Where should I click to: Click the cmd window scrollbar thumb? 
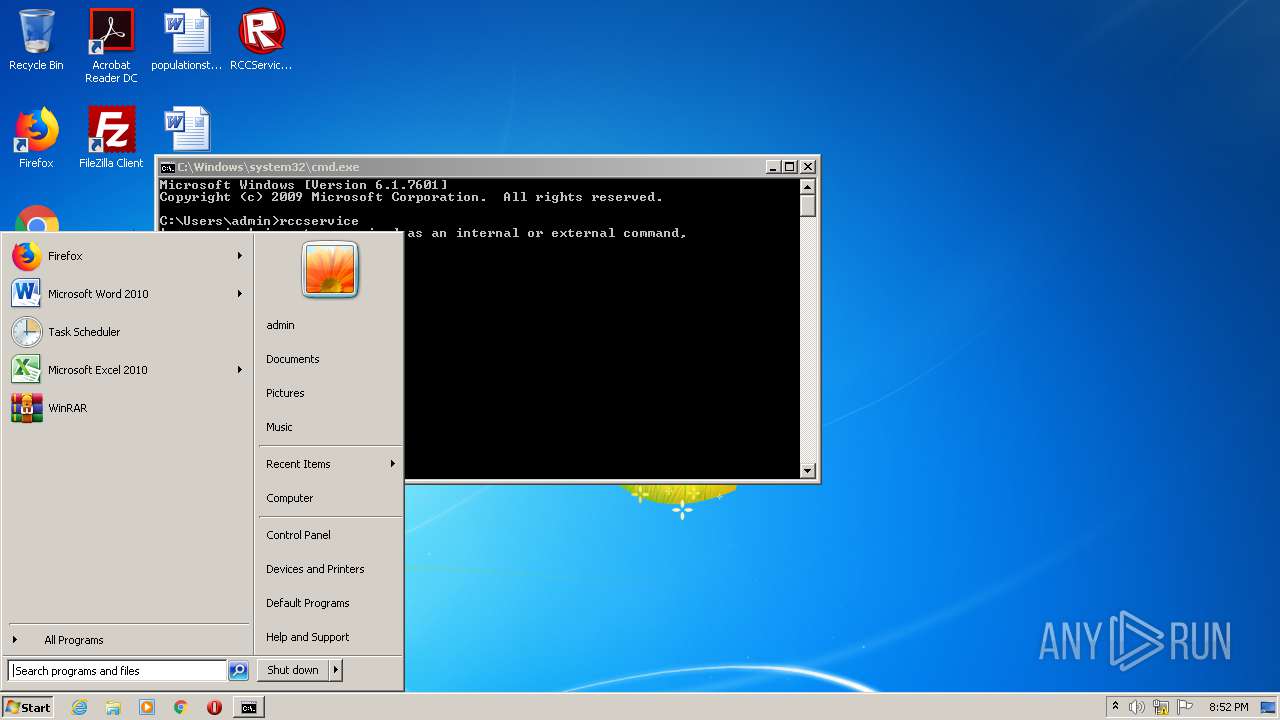coord(808,206)
